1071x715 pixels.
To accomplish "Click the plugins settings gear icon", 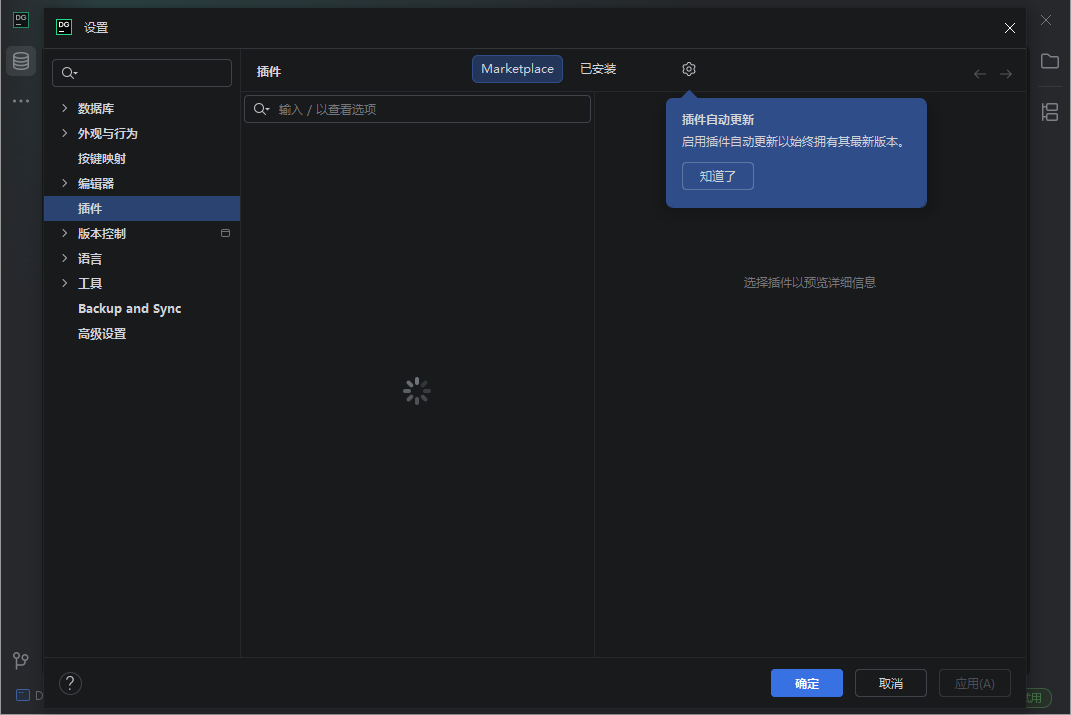I will 688,69.
